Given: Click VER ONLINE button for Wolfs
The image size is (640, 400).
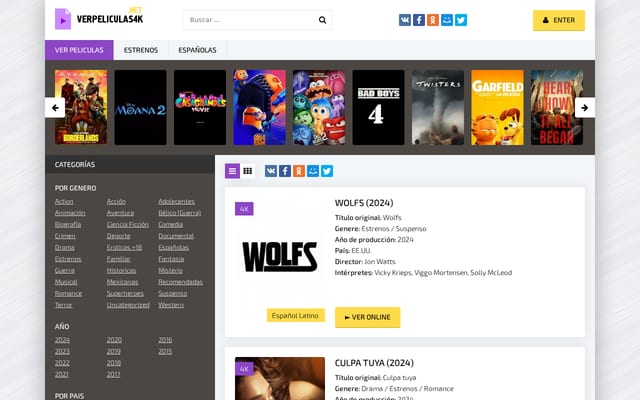Looking at the screenshot, I should 367,317.
